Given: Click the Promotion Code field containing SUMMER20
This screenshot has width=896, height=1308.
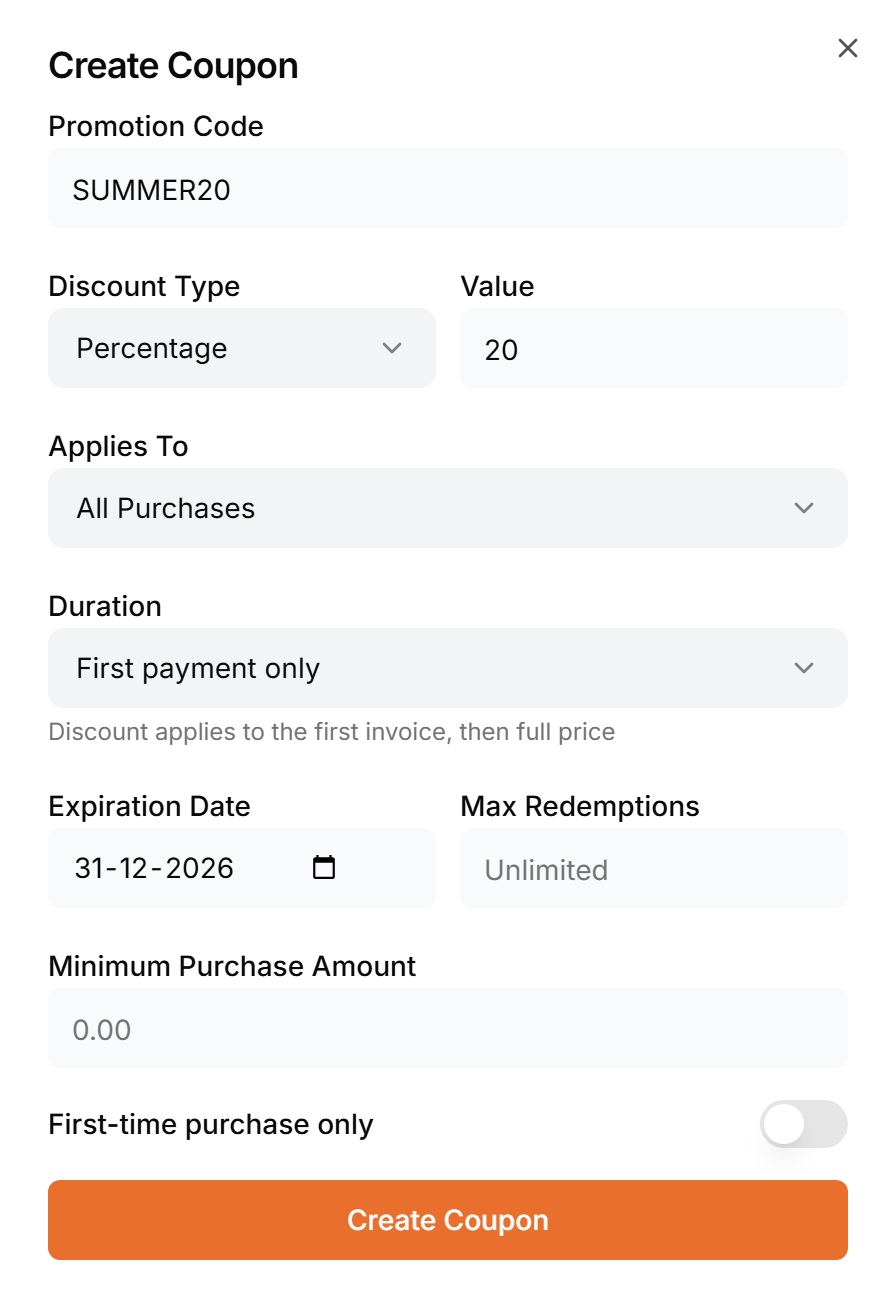Looking at the screenshot, I should pos(448,188).
